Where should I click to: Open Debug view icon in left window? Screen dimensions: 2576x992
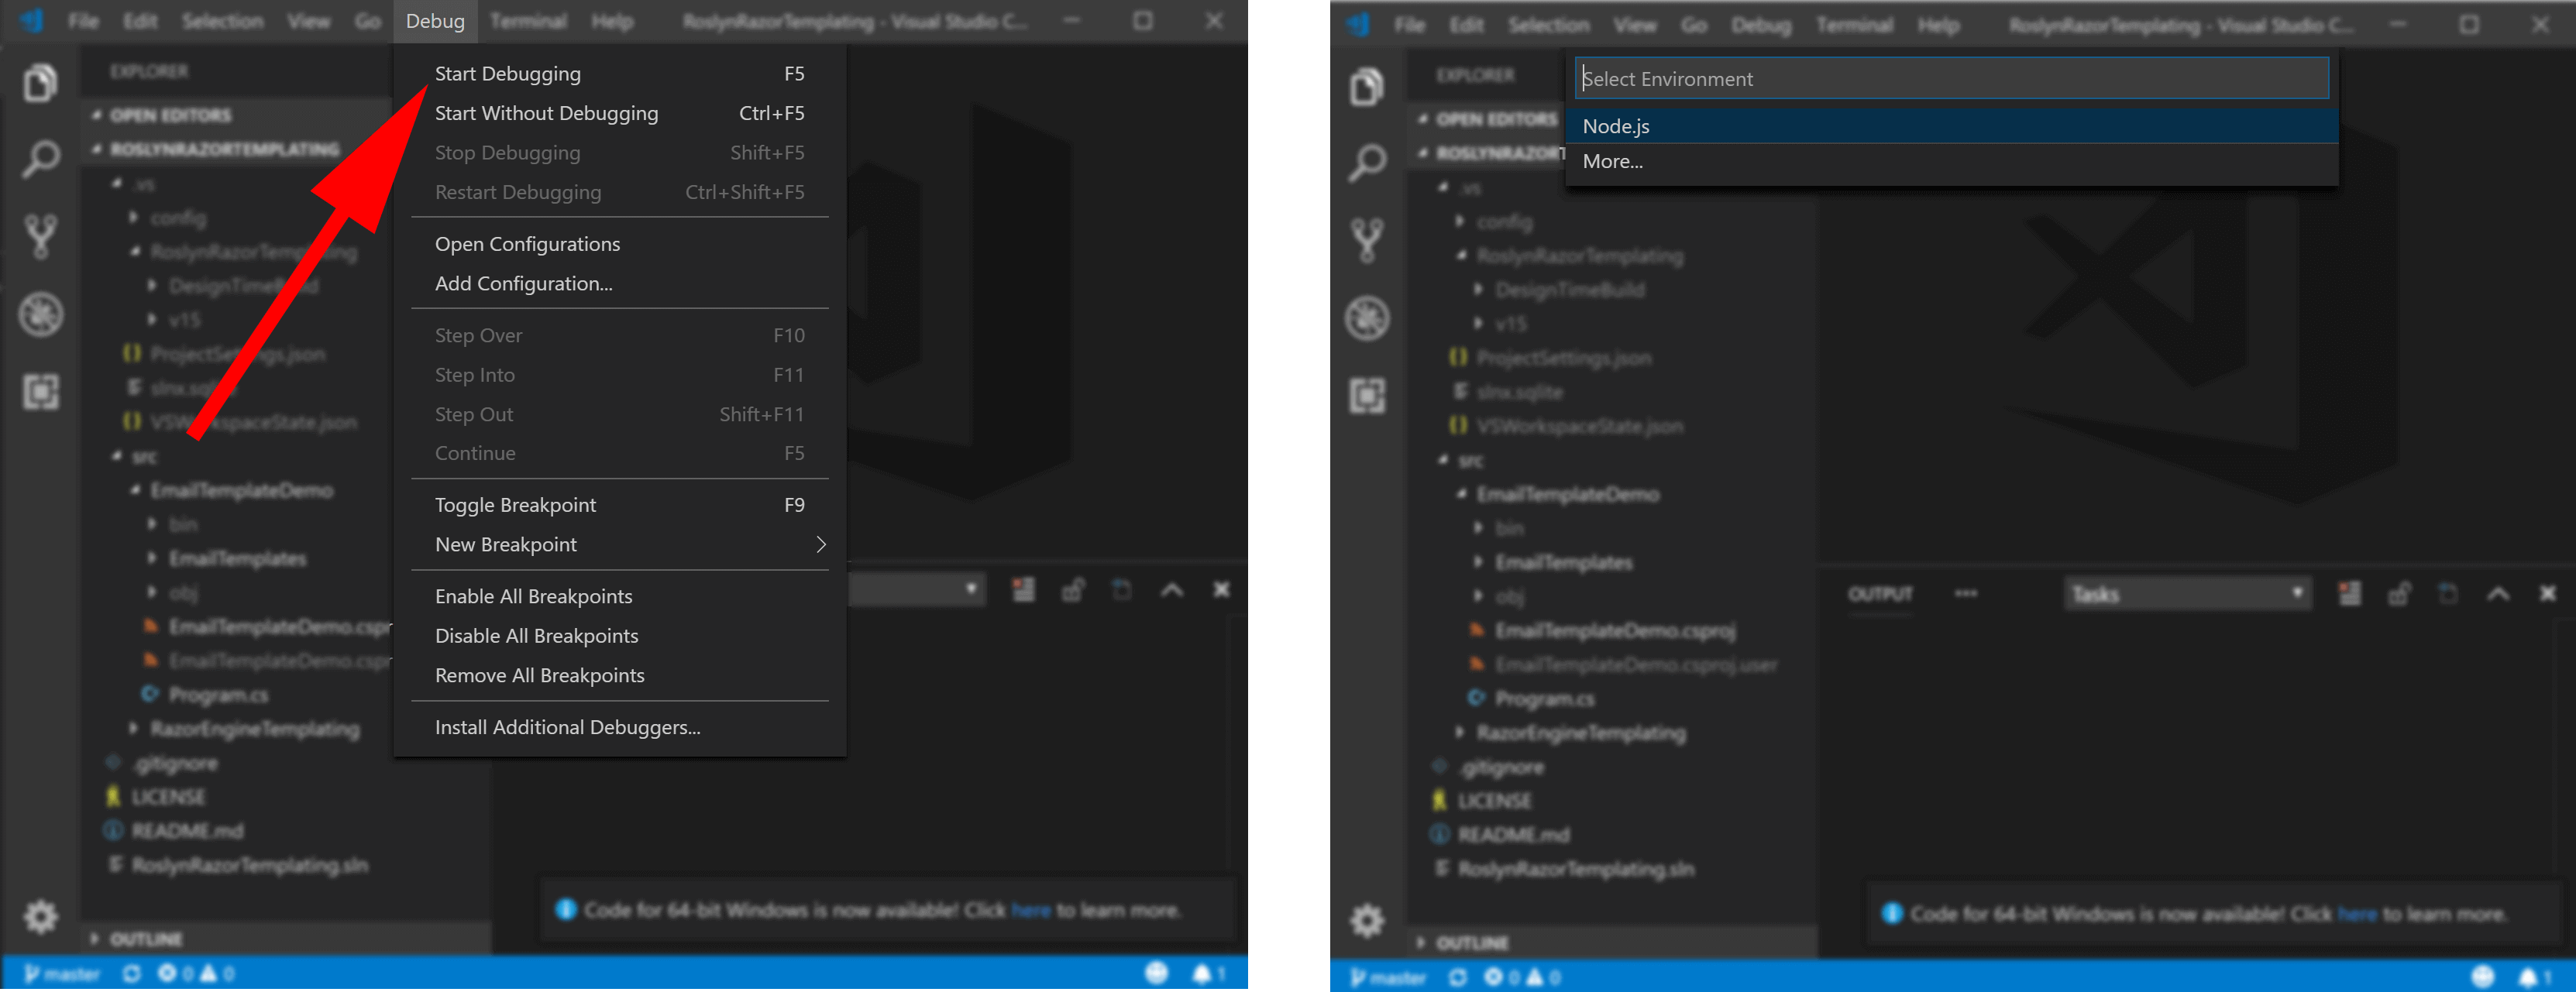pyautogui.click(x=40, y=315)
